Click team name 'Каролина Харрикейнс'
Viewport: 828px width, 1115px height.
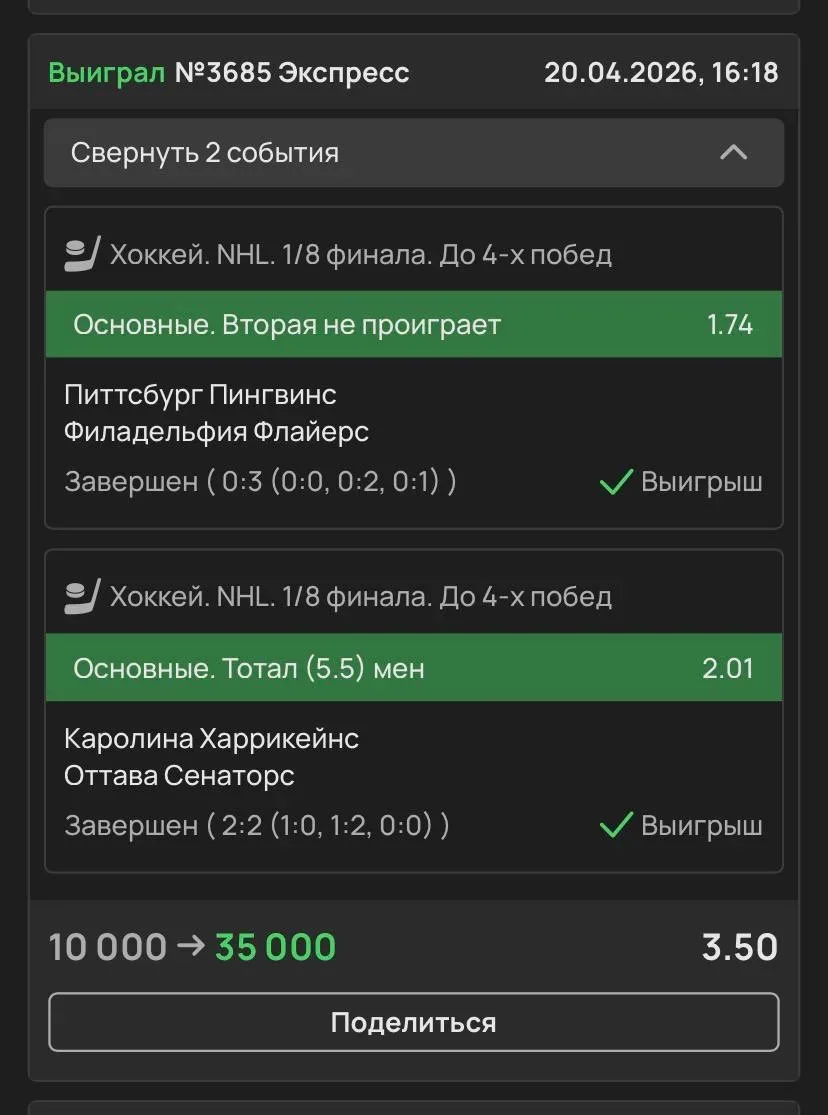[x=211, y=738]
